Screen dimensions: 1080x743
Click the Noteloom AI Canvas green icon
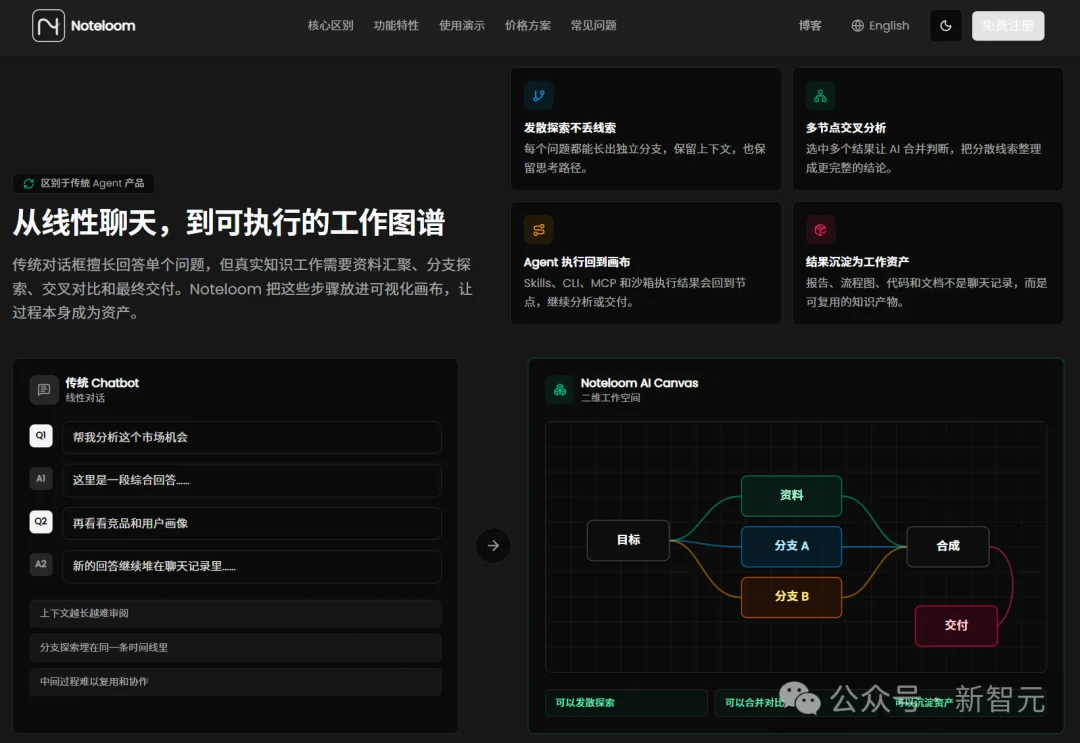click(x=560, y=390)
